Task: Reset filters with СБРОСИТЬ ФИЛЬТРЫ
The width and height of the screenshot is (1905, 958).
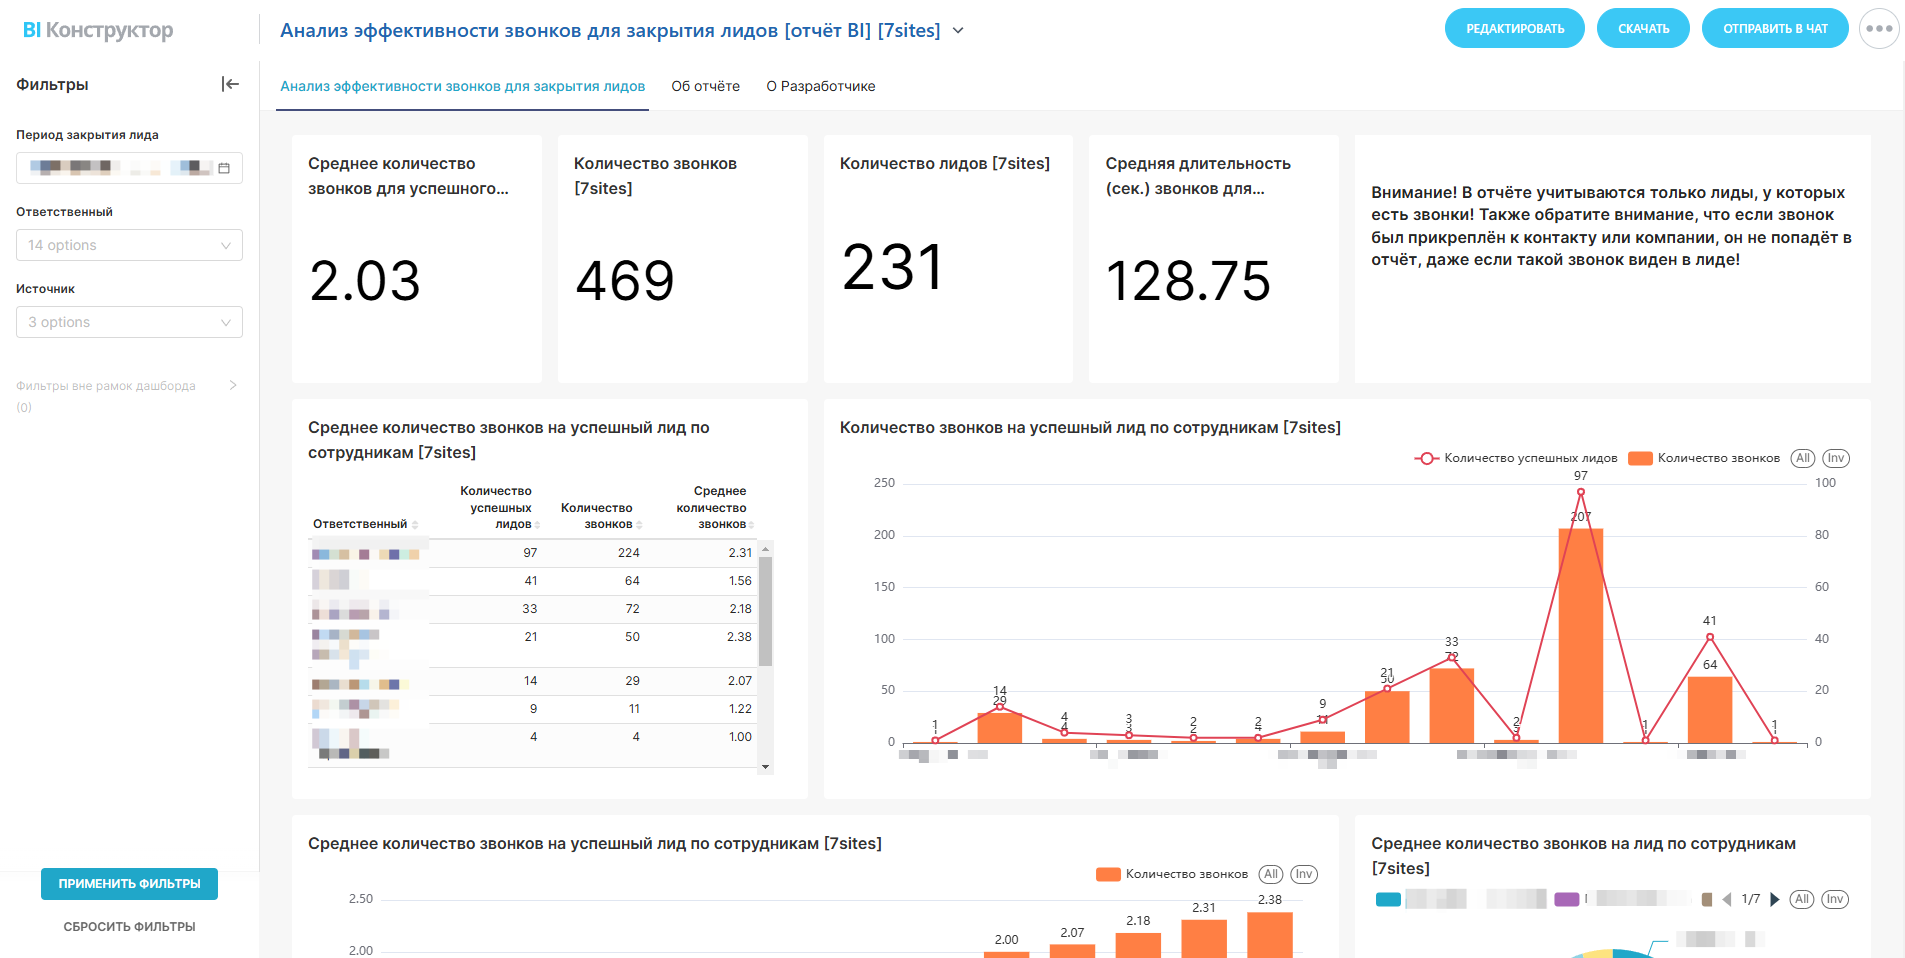Action: tap(129, 927)
